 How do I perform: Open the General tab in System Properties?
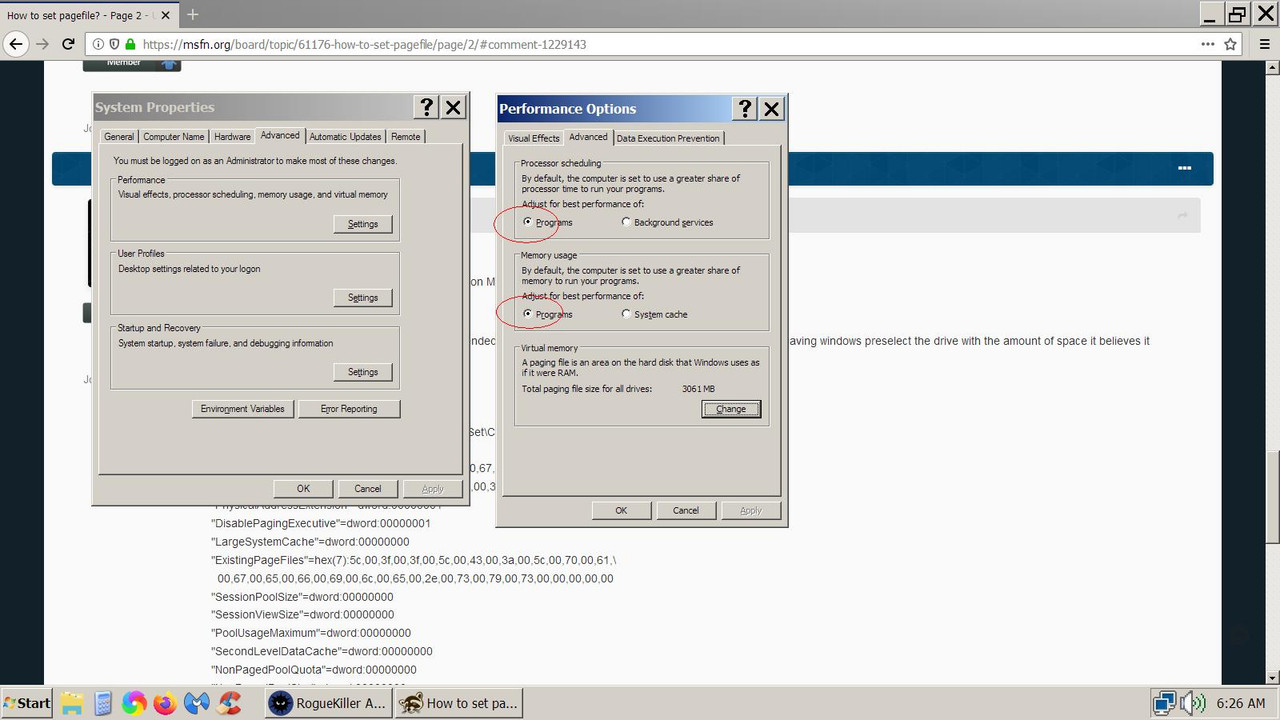coord(119,137)
